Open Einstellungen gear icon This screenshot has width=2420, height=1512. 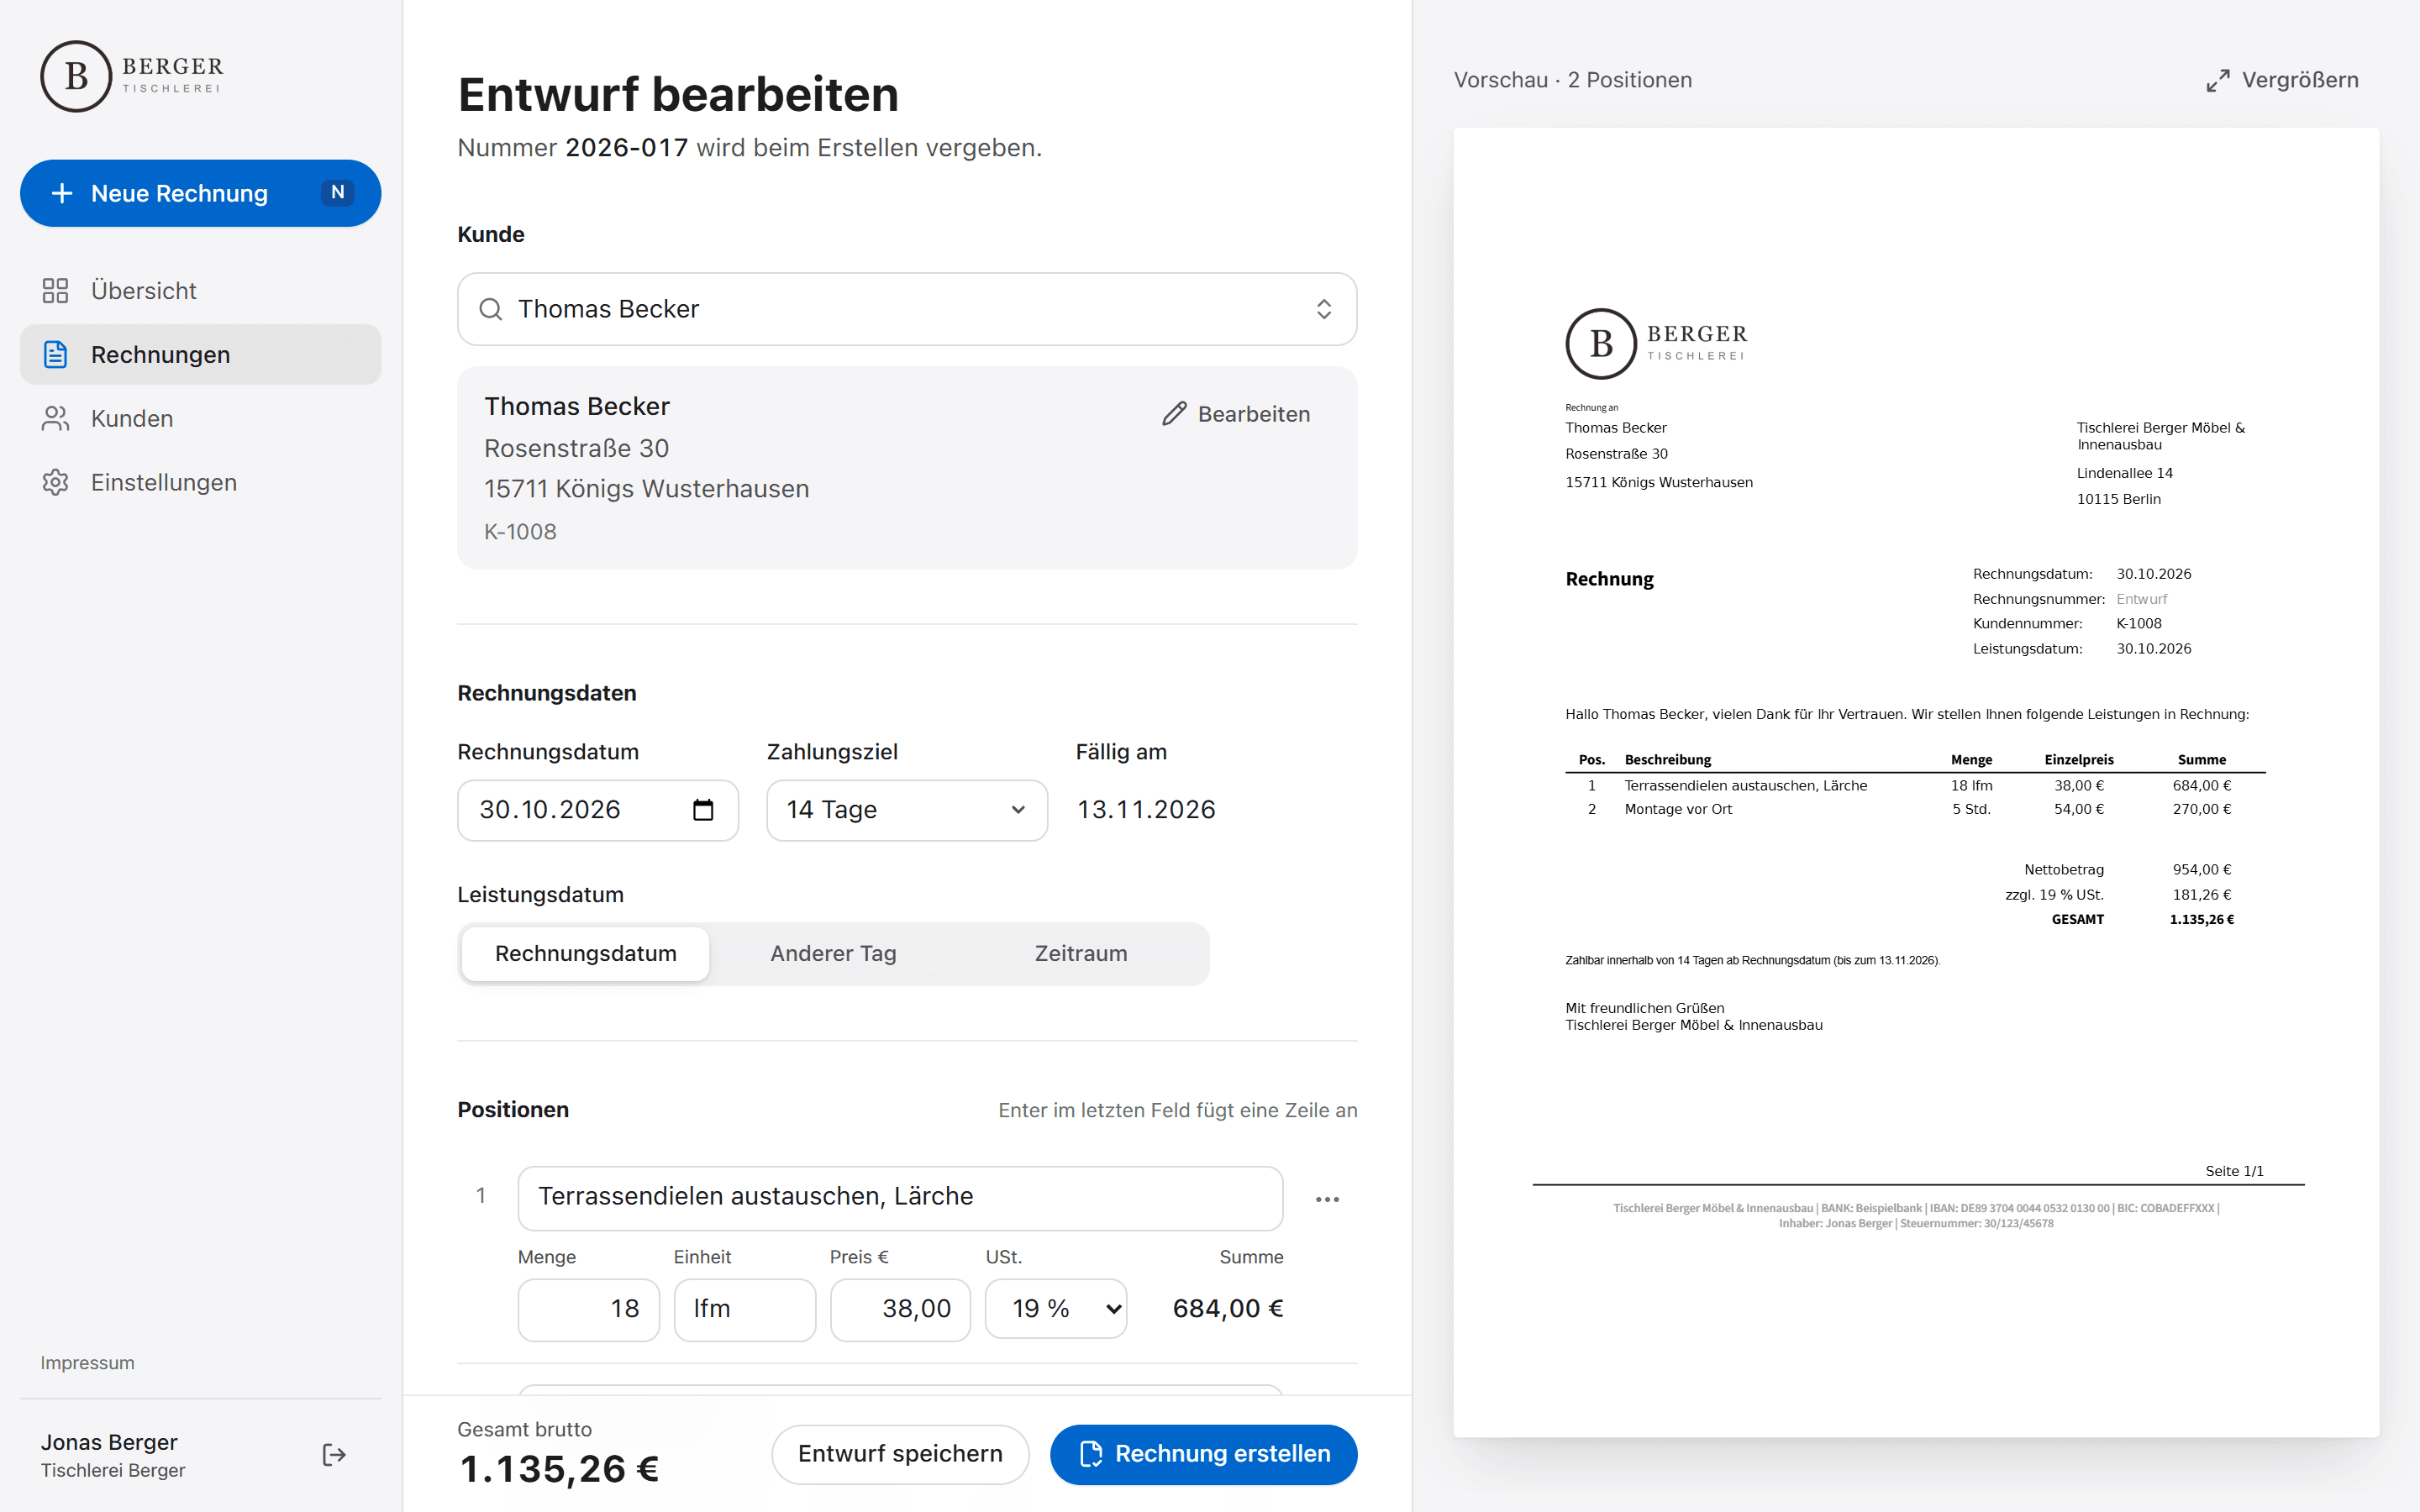coord(55,483)
